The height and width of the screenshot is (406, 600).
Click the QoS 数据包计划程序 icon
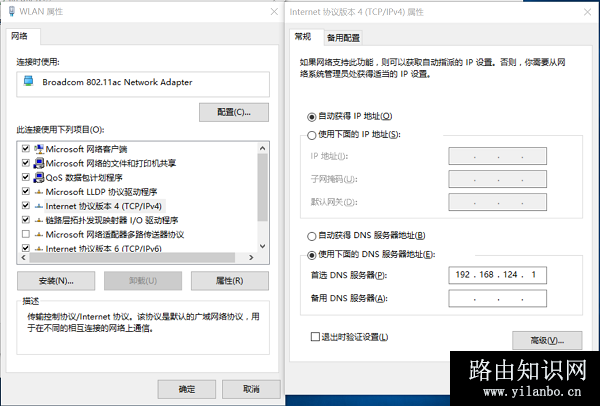[x=39, y=178]
